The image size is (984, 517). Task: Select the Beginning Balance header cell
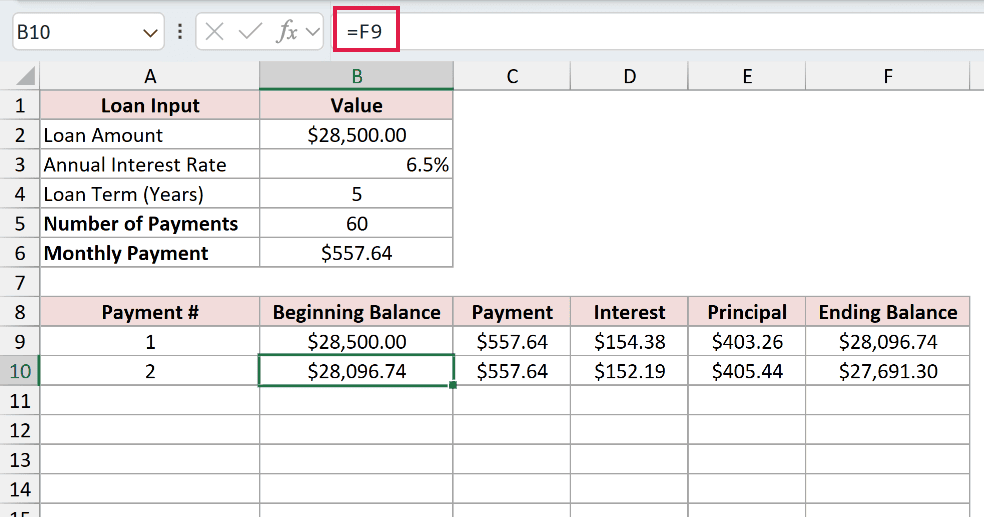coord(356,312)
